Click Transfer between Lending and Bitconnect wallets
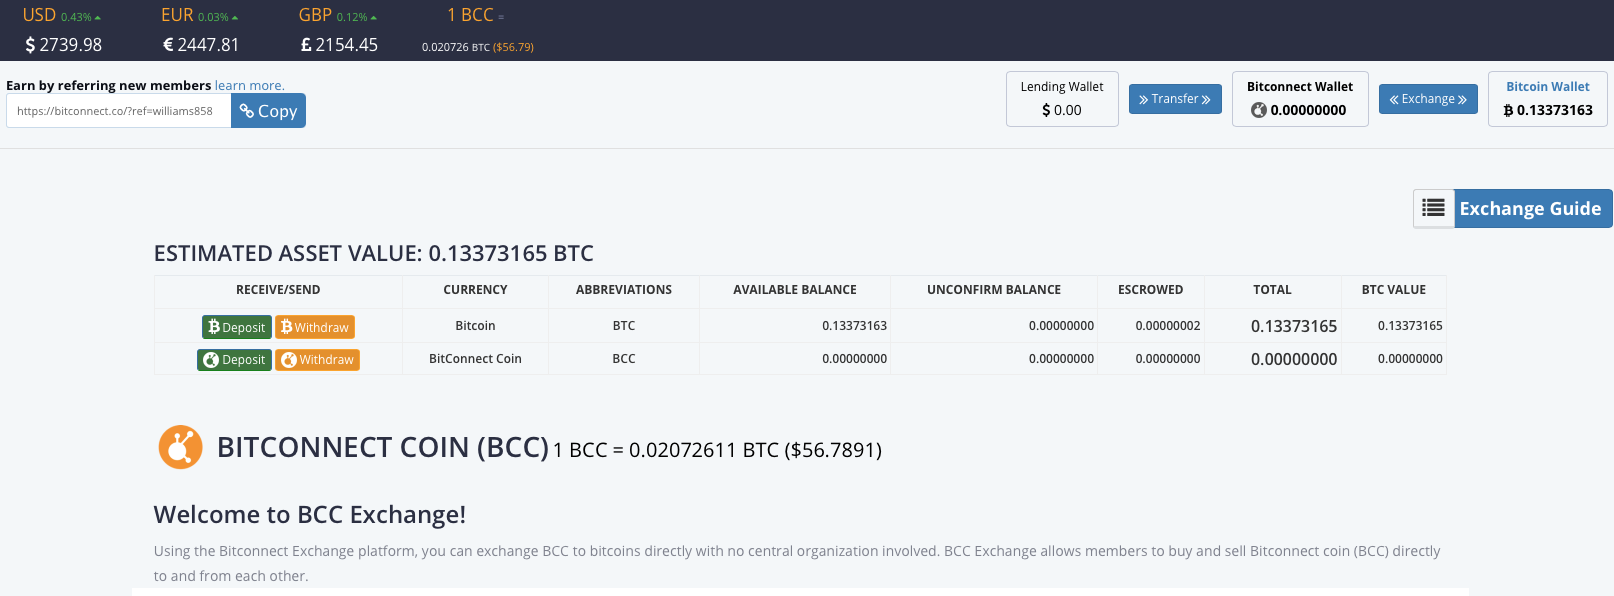The width and height of the screenshot is (1614, 596). click(1175, 99)
